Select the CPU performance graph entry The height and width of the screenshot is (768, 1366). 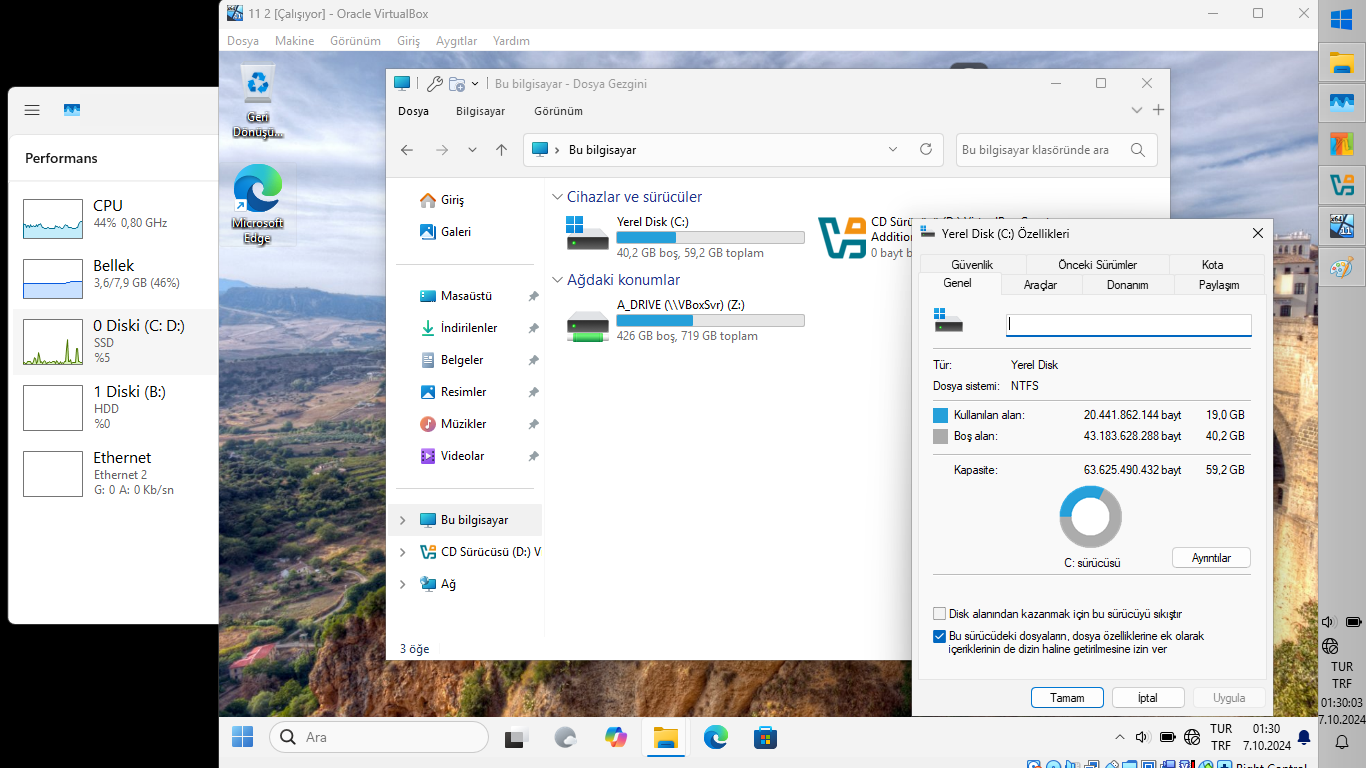[112, 217]
